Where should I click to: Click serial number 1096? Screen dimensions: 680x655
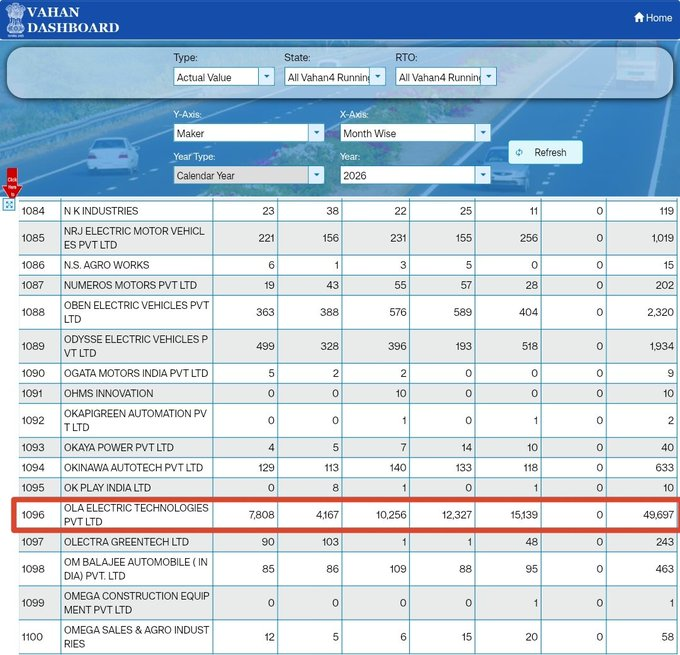[x=33, y=514]
